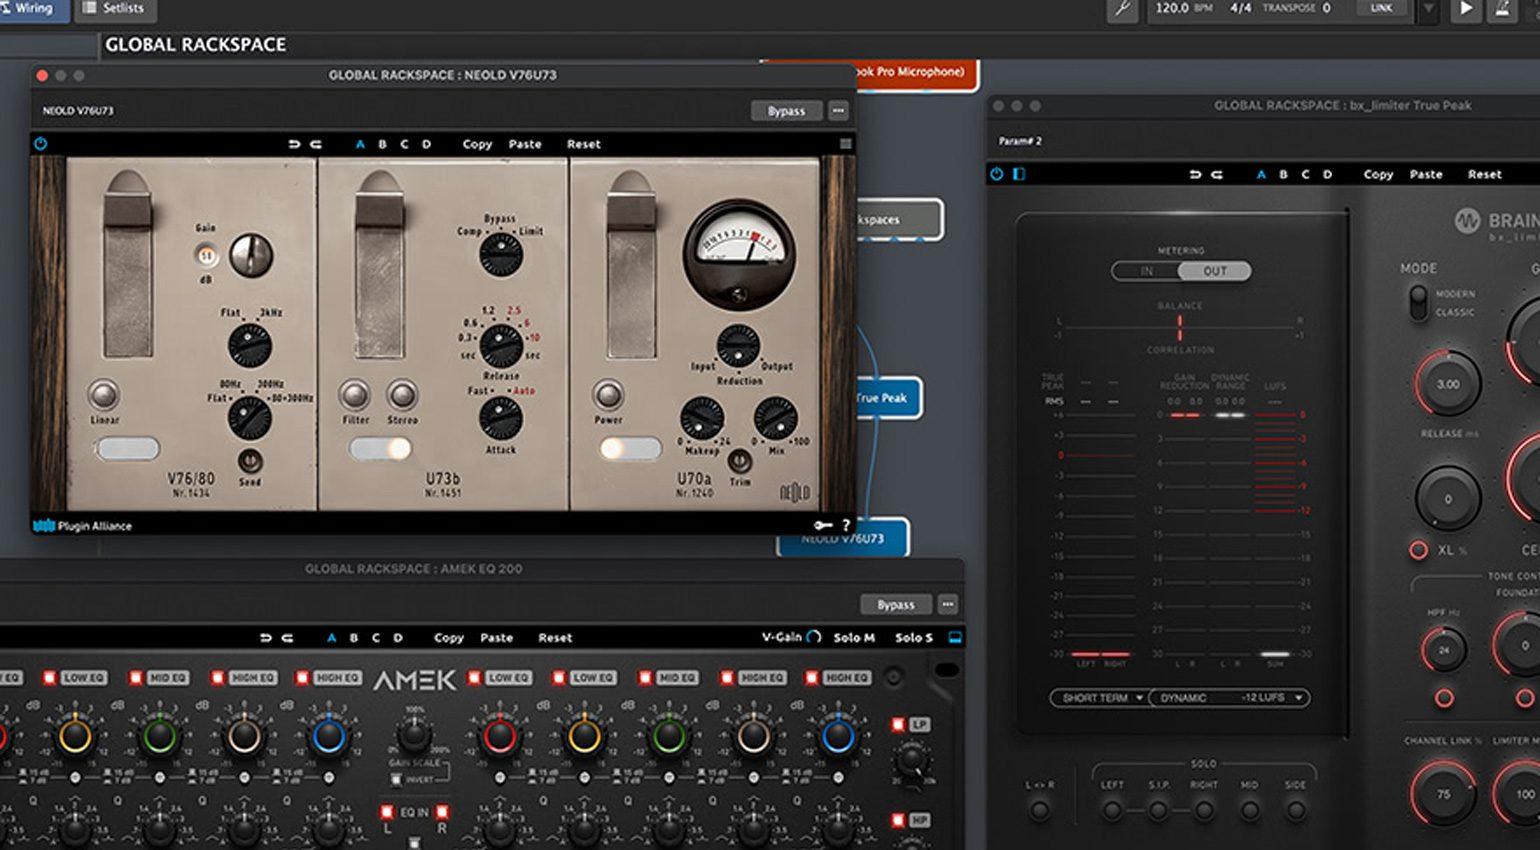1540x850 pixels.
Task: Toggle the LP filter button in AMEK
Action: [x=898, y=724]
